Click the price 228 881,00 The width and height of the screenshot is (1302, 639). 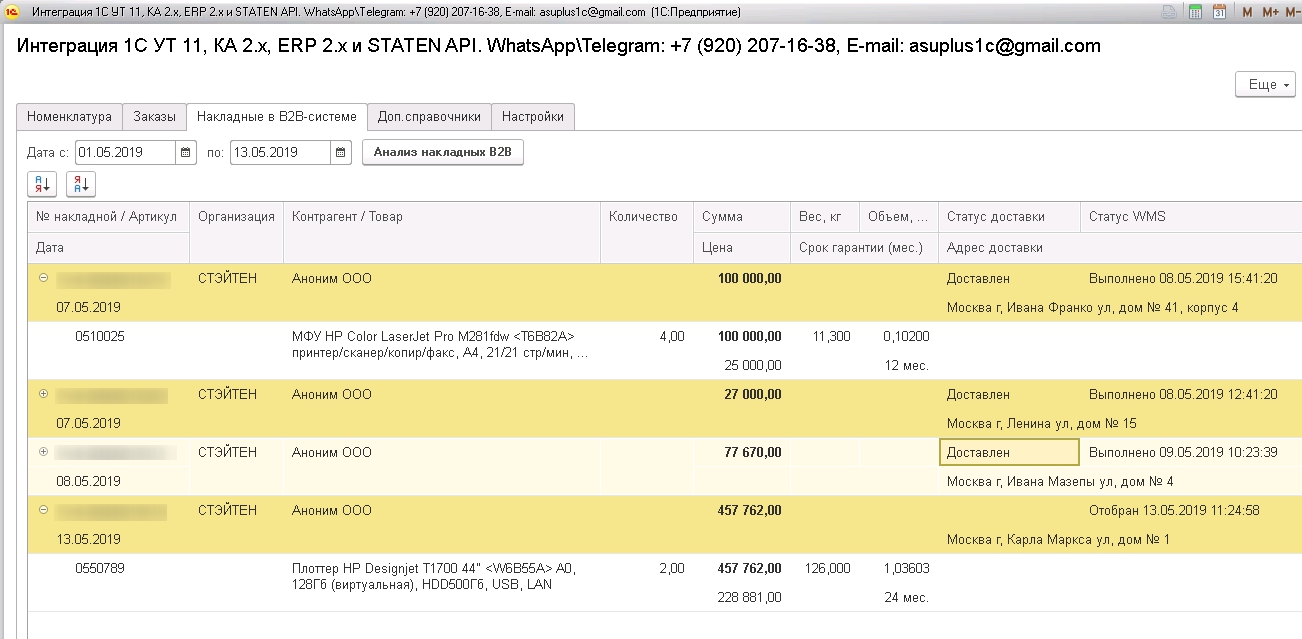click(x=750, y=597)
